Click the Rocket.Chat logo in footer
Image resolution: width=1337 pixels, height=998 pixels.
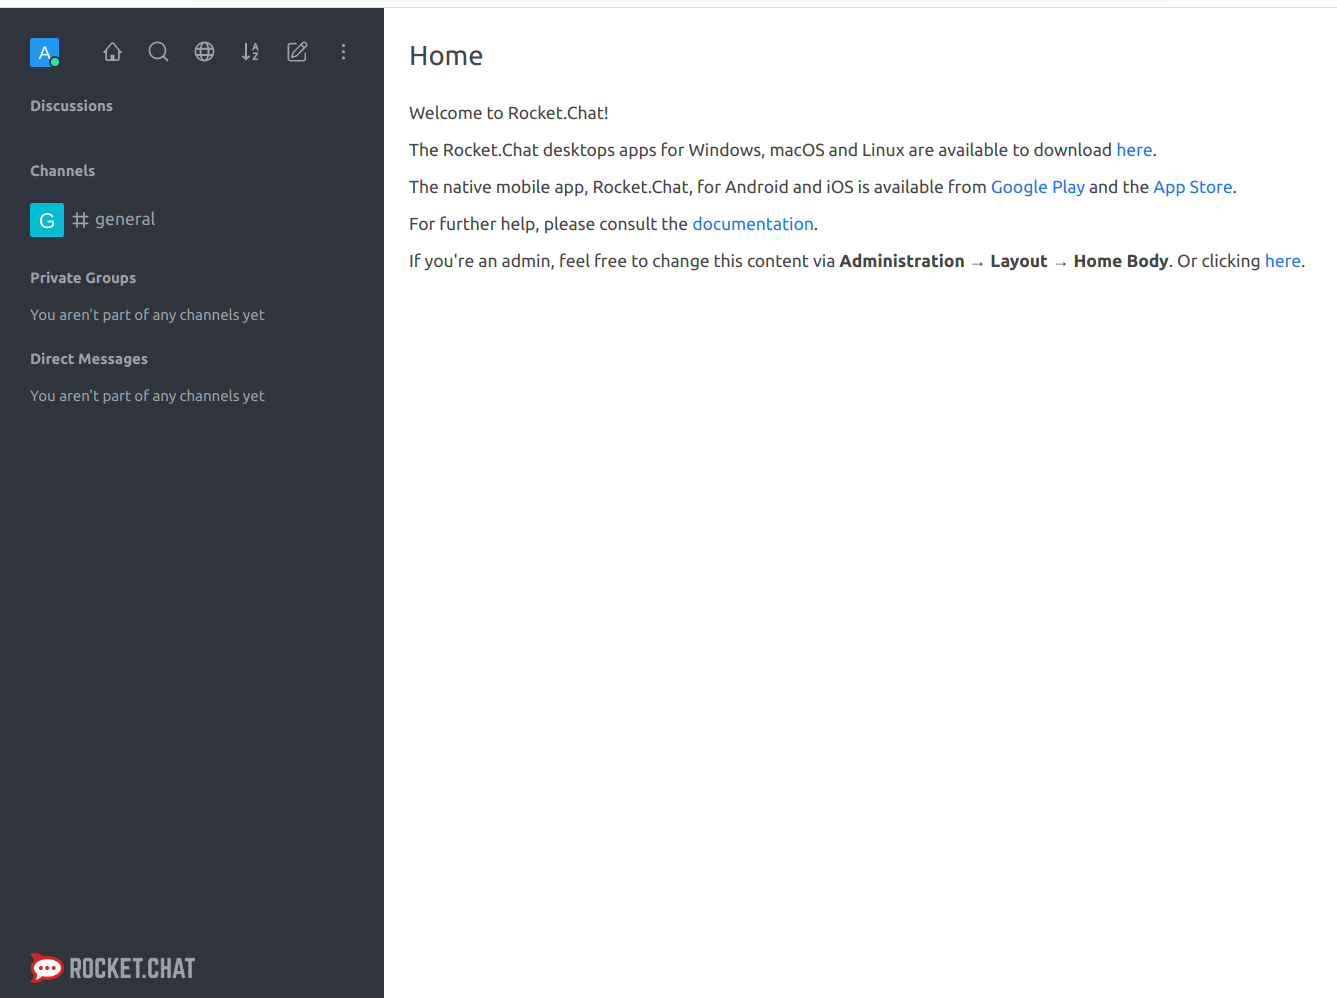pos(113,968)
